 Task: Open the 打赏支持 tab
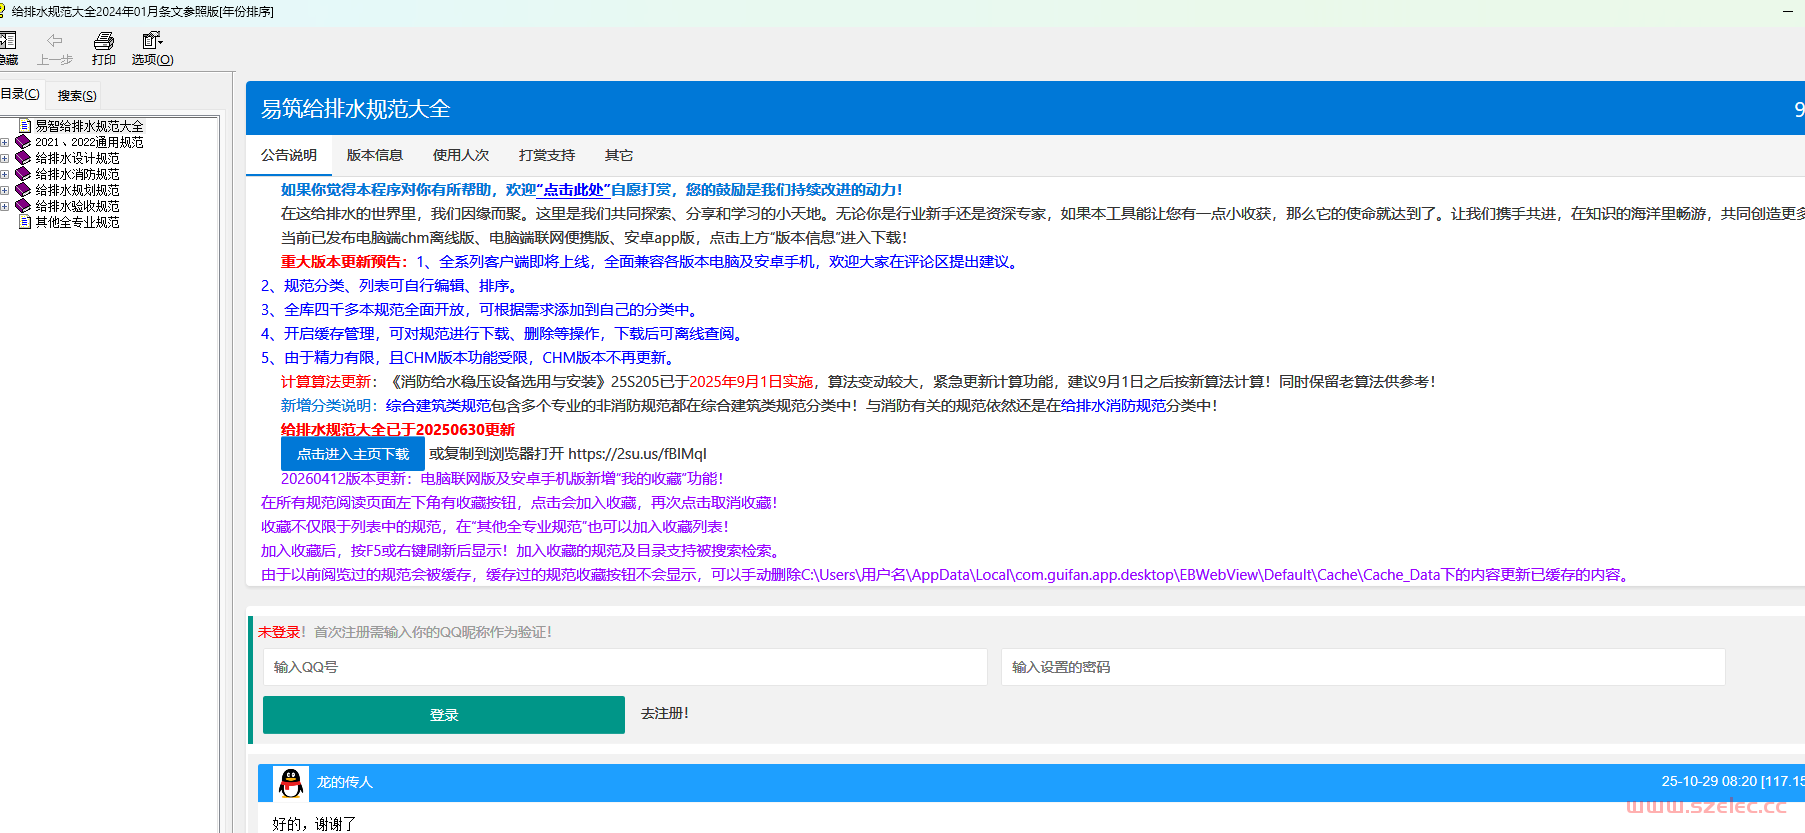547,155
